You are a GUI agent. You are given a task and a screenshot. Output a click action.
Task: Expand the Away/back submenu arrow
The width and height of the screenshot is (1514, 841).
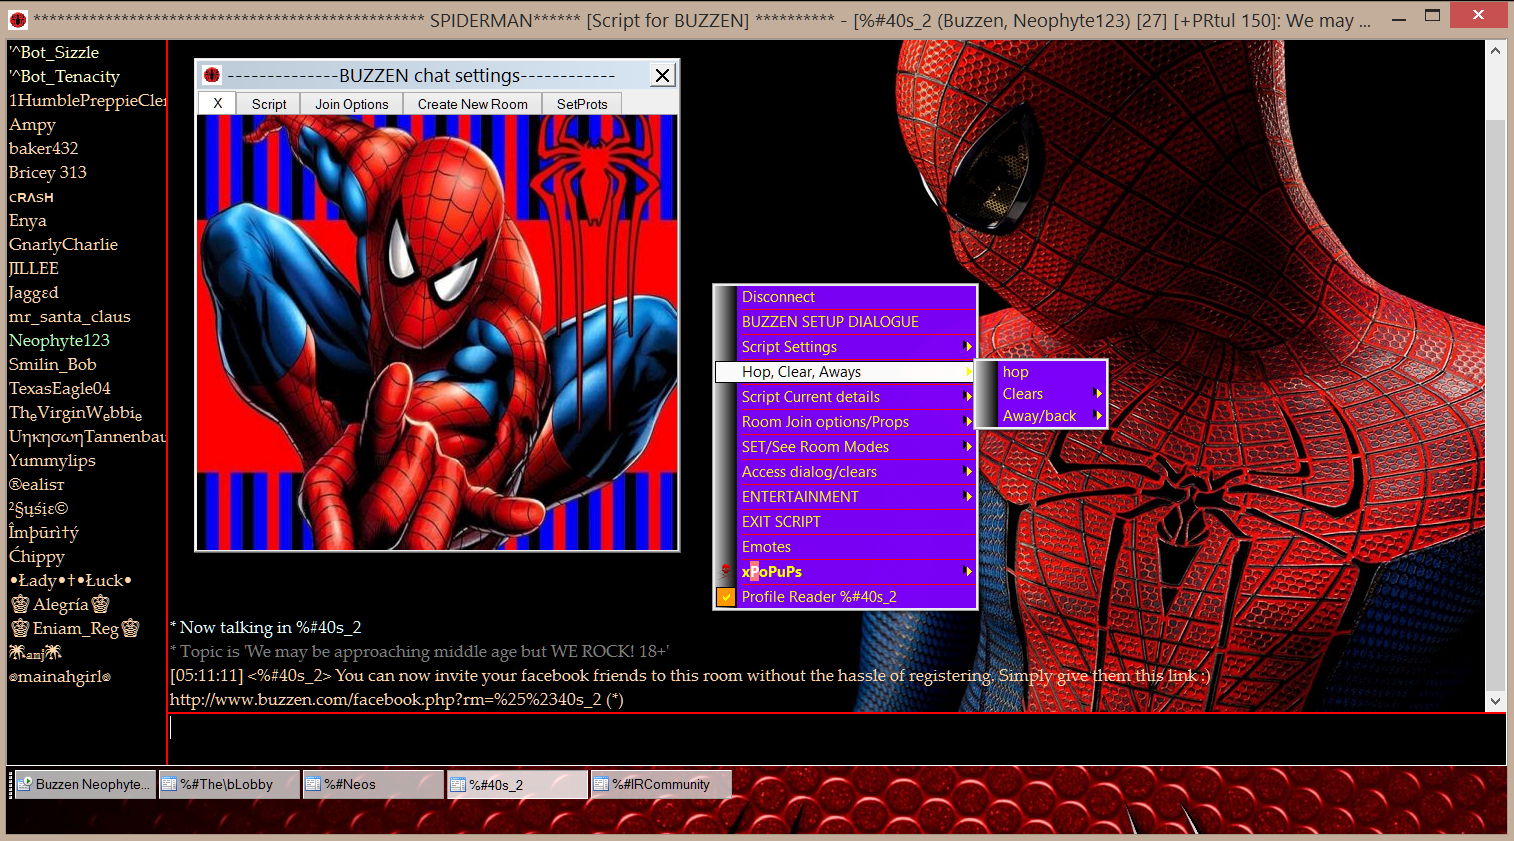tap(1098, 416)
